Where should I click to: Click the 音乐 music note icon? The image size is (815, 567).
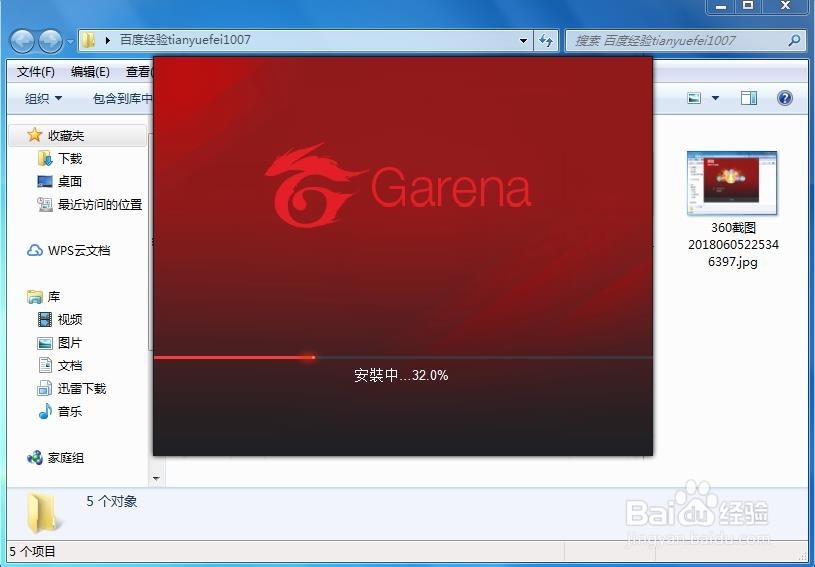point(45,411)
